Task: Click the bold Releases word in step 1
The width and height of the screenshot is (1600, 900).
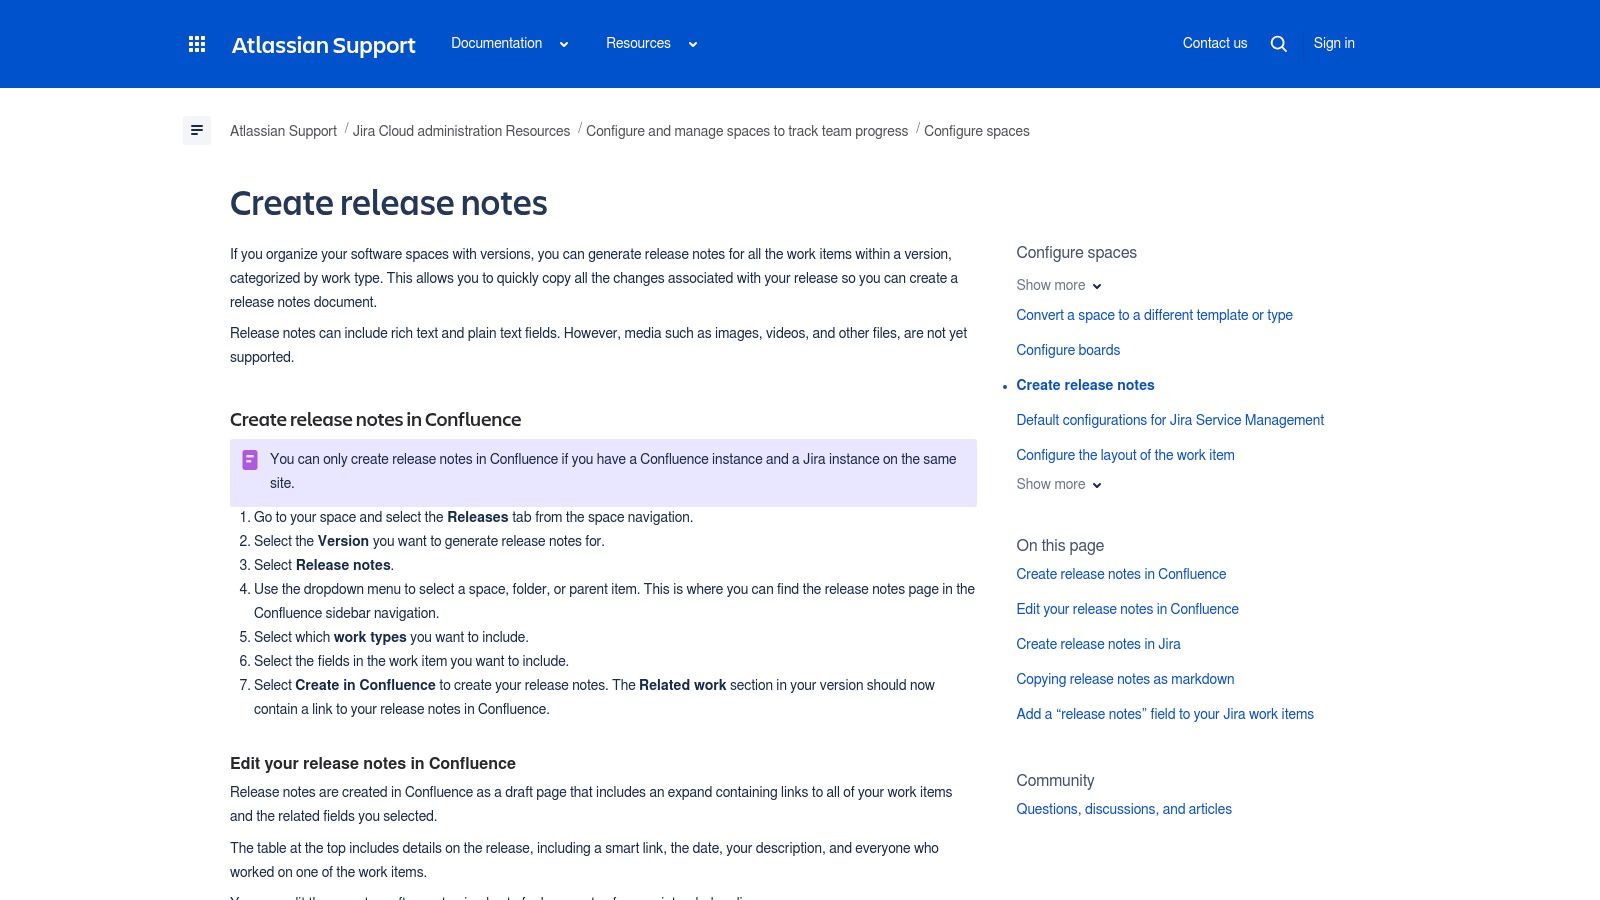Action: [x=477, y=517]
